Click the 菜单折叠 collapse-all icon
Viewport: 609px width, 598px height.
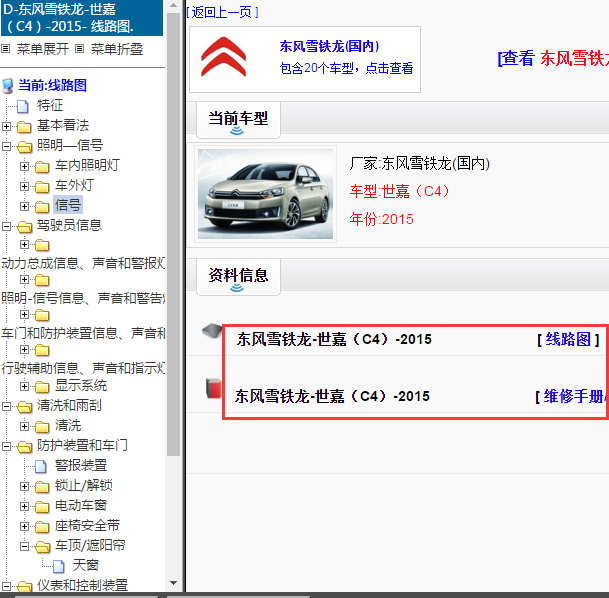(x=79, y=49)
